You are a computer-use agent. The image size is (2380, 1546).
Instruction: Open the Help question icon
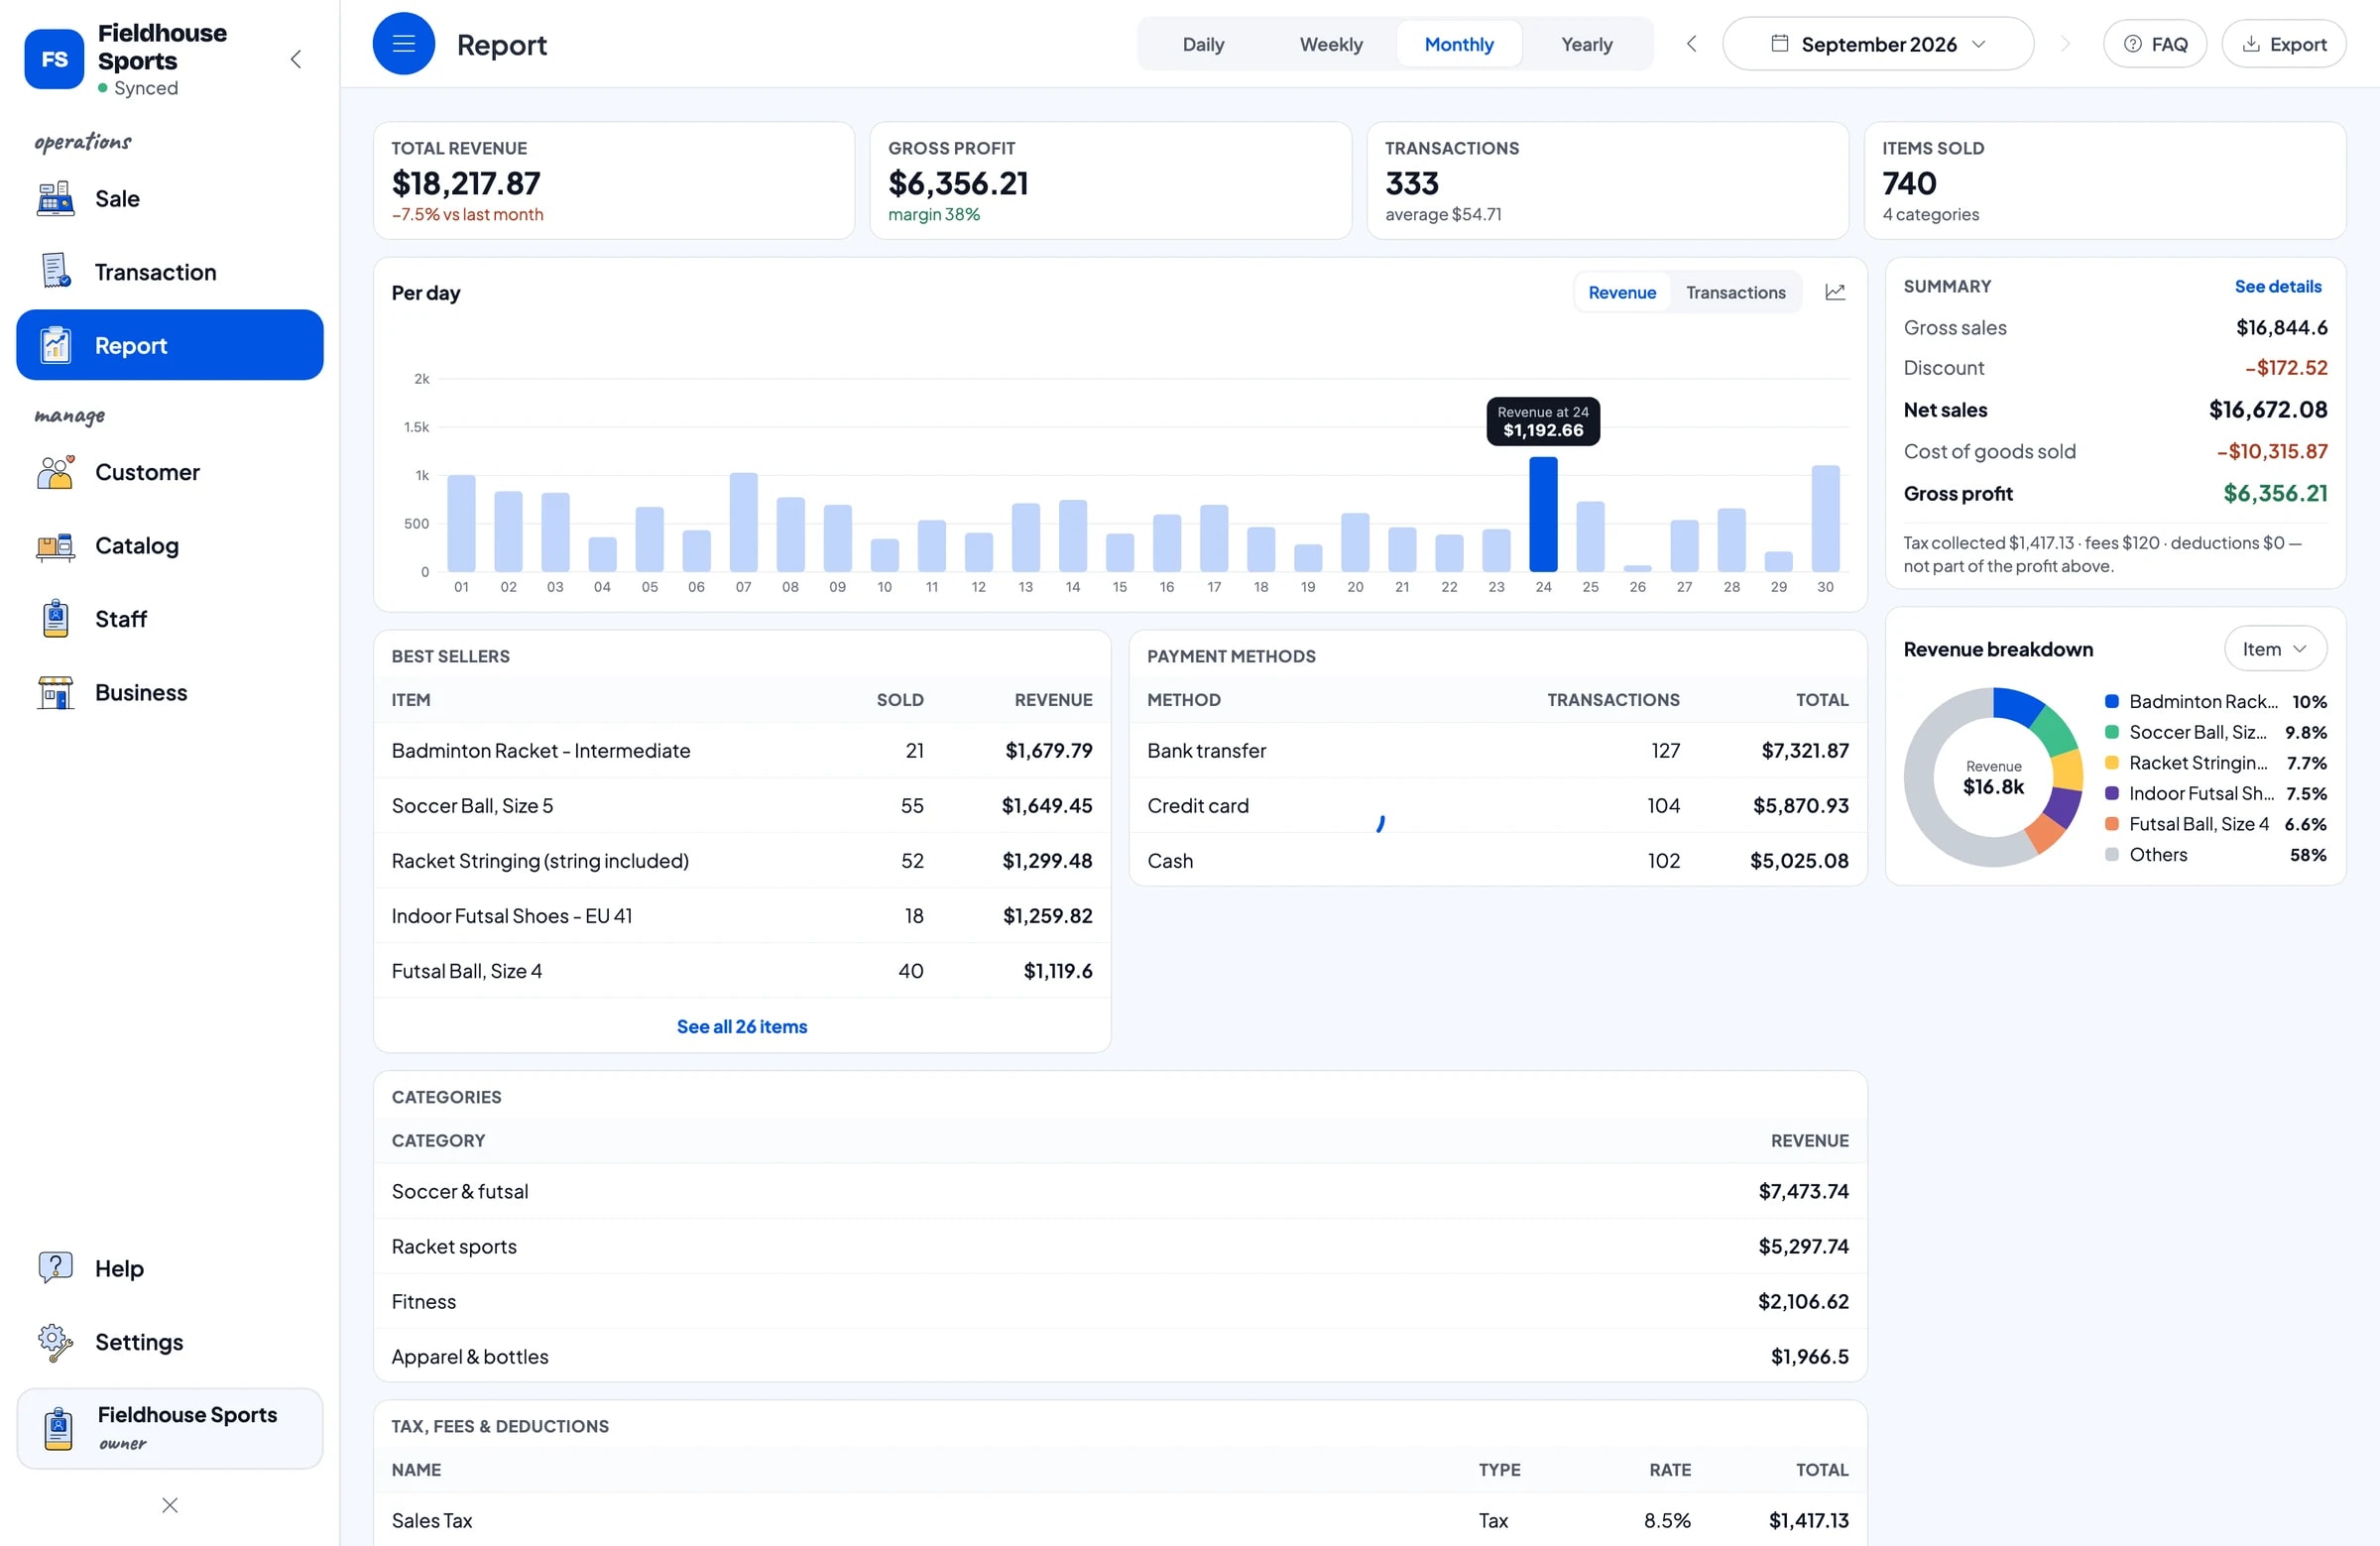pyautogui.click(x=55, y=1268)
